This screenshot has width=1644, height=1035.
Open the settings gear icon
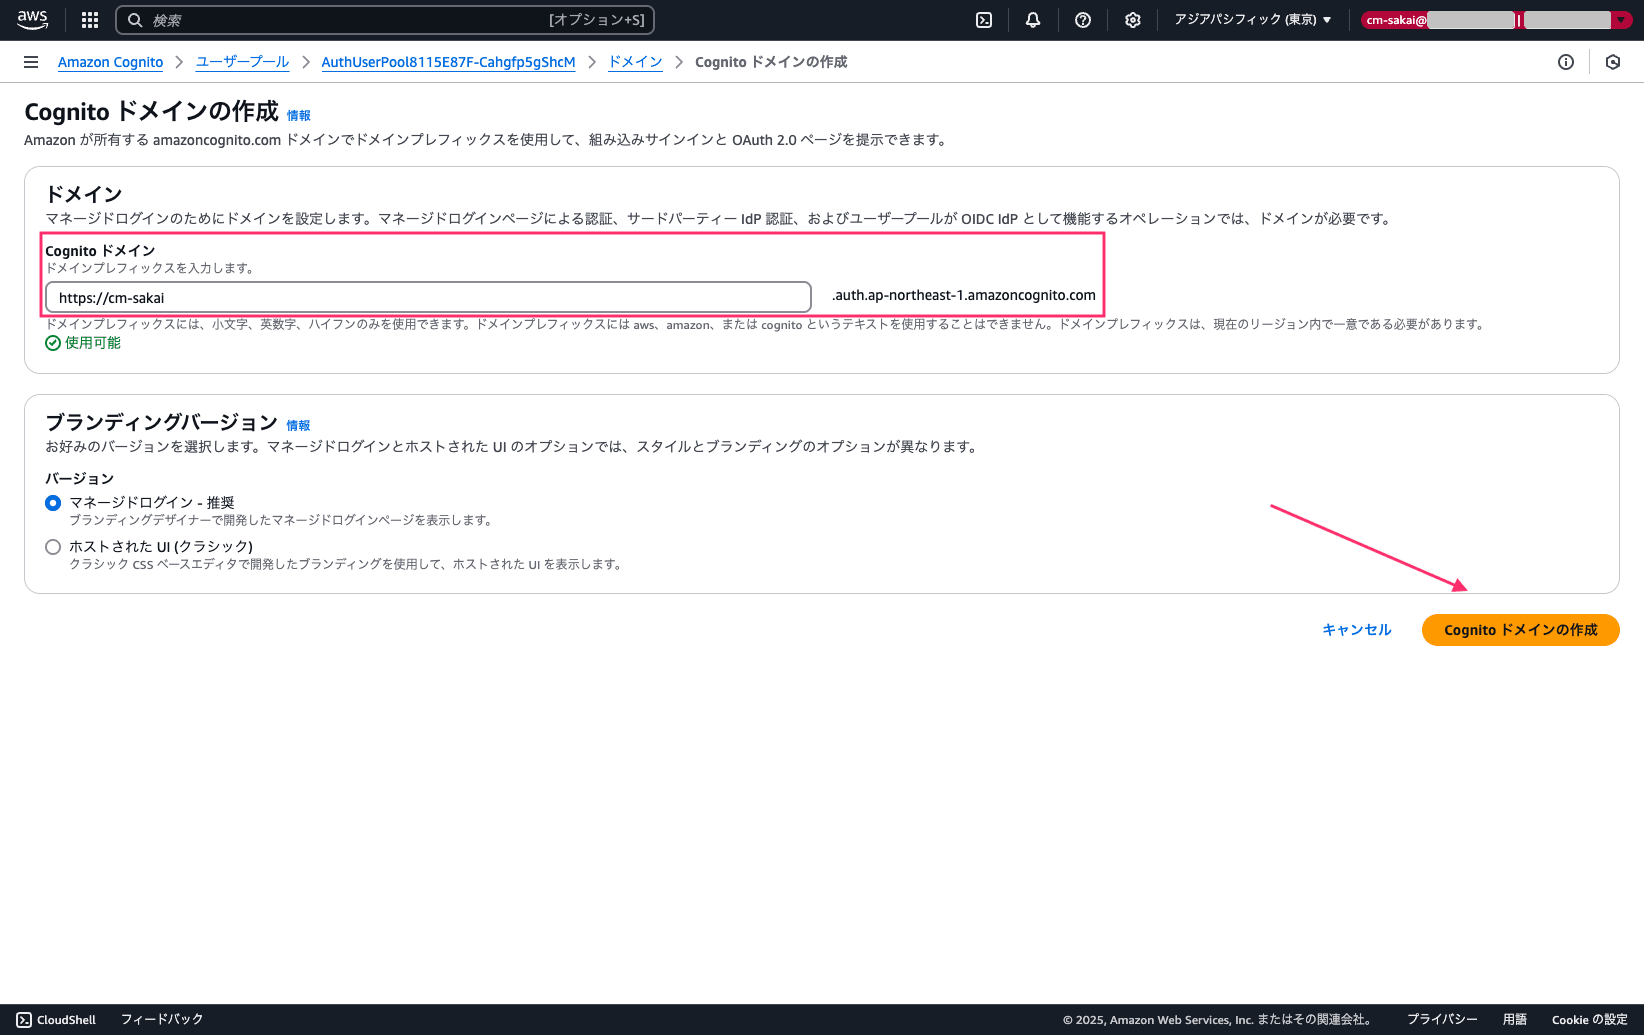click(1133, 20)
